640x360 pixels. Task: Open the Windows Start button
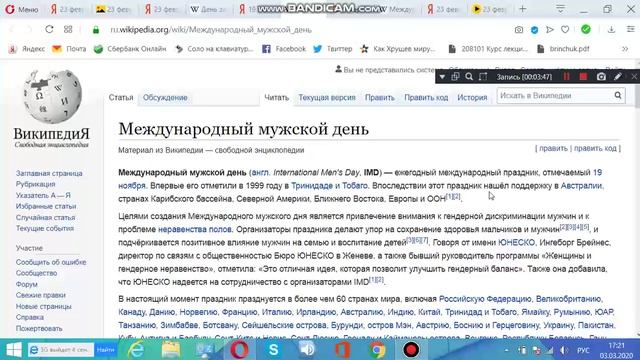13,350
